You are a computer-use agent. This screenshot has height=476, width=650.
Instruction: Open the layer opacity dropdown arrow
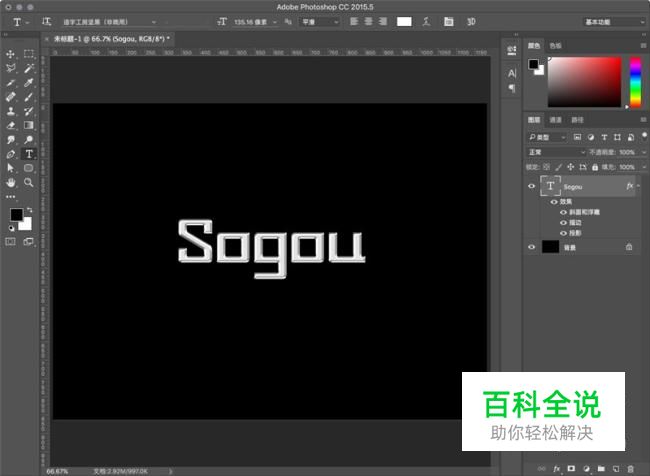click(644, 152)
